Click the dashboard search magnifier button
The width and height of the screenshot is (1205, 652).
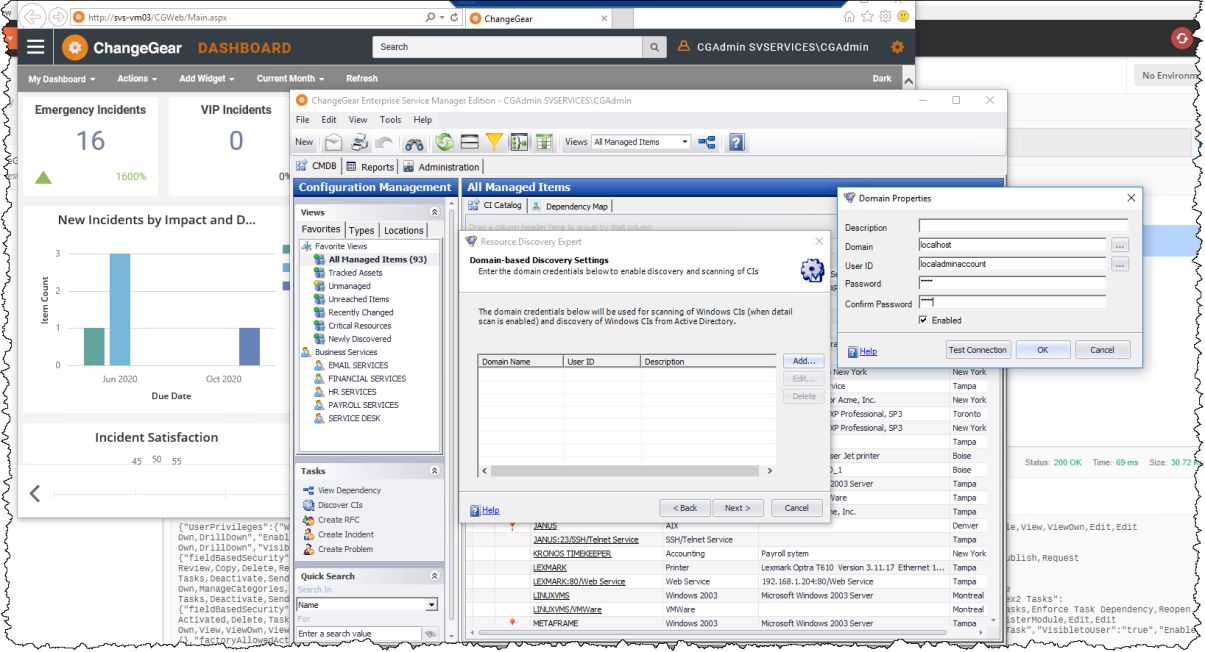(x=654, y=47)
